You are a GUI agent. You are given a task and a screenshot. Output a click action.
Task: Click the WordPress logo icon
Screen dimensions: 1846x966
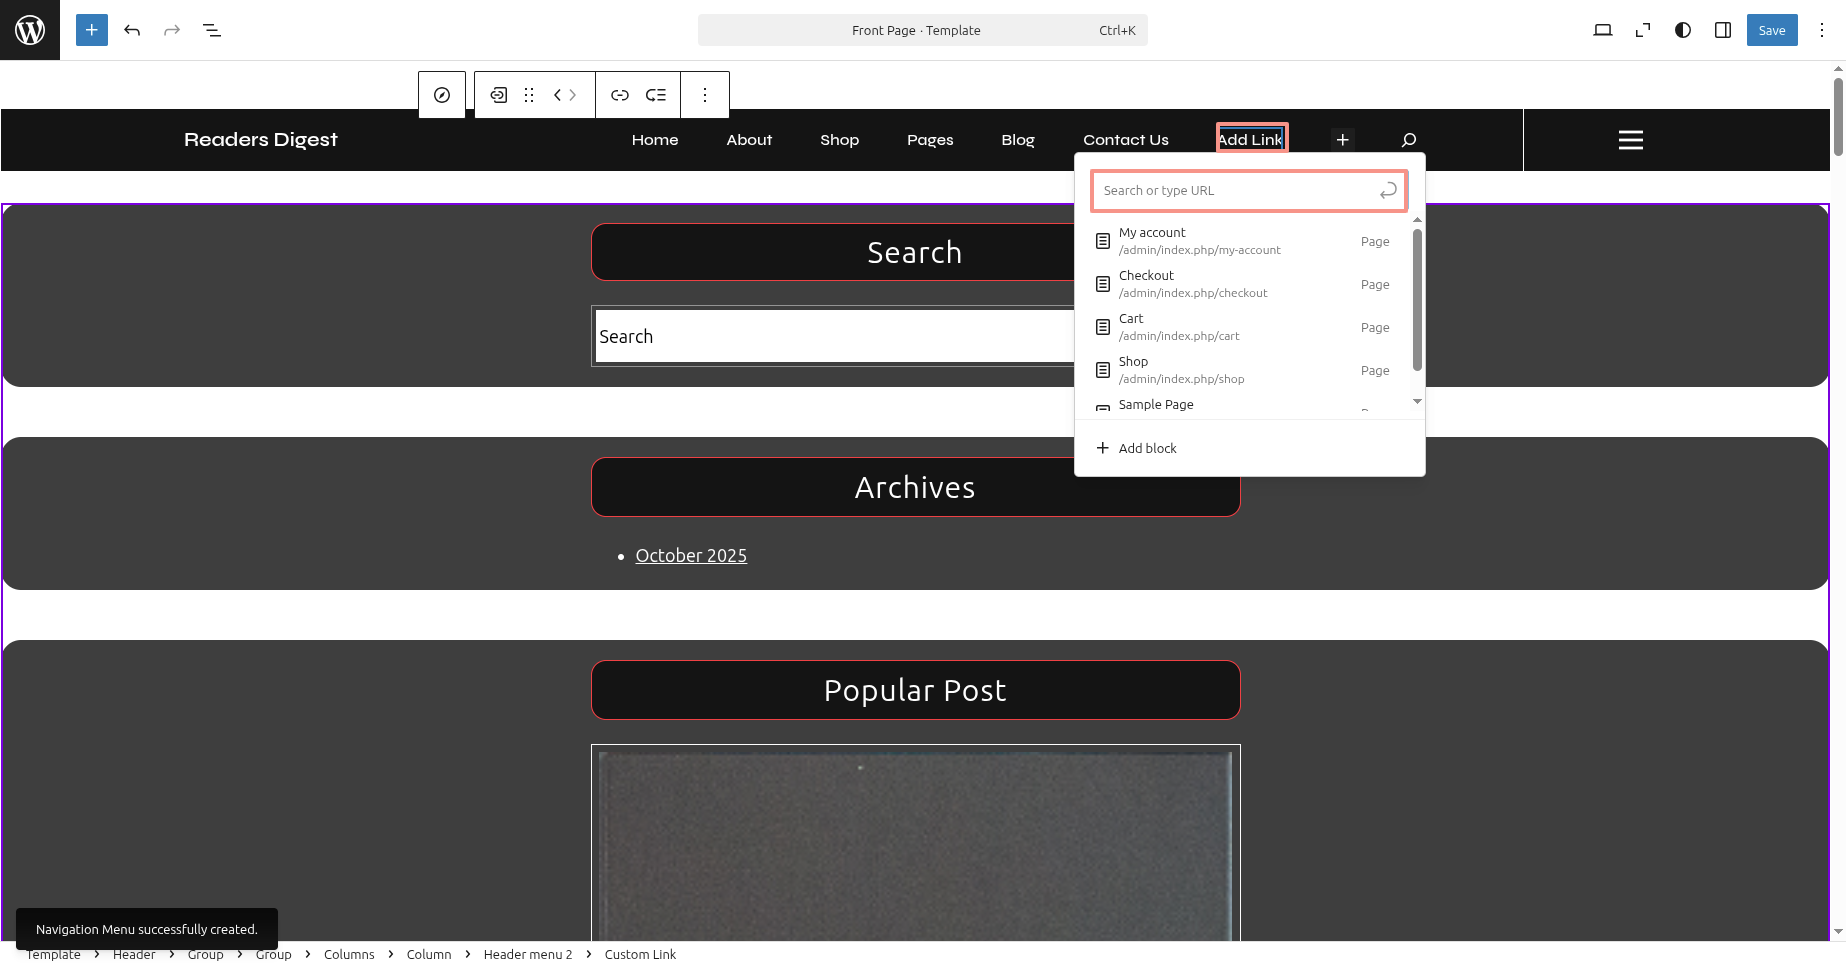click(x=30, y=30)
